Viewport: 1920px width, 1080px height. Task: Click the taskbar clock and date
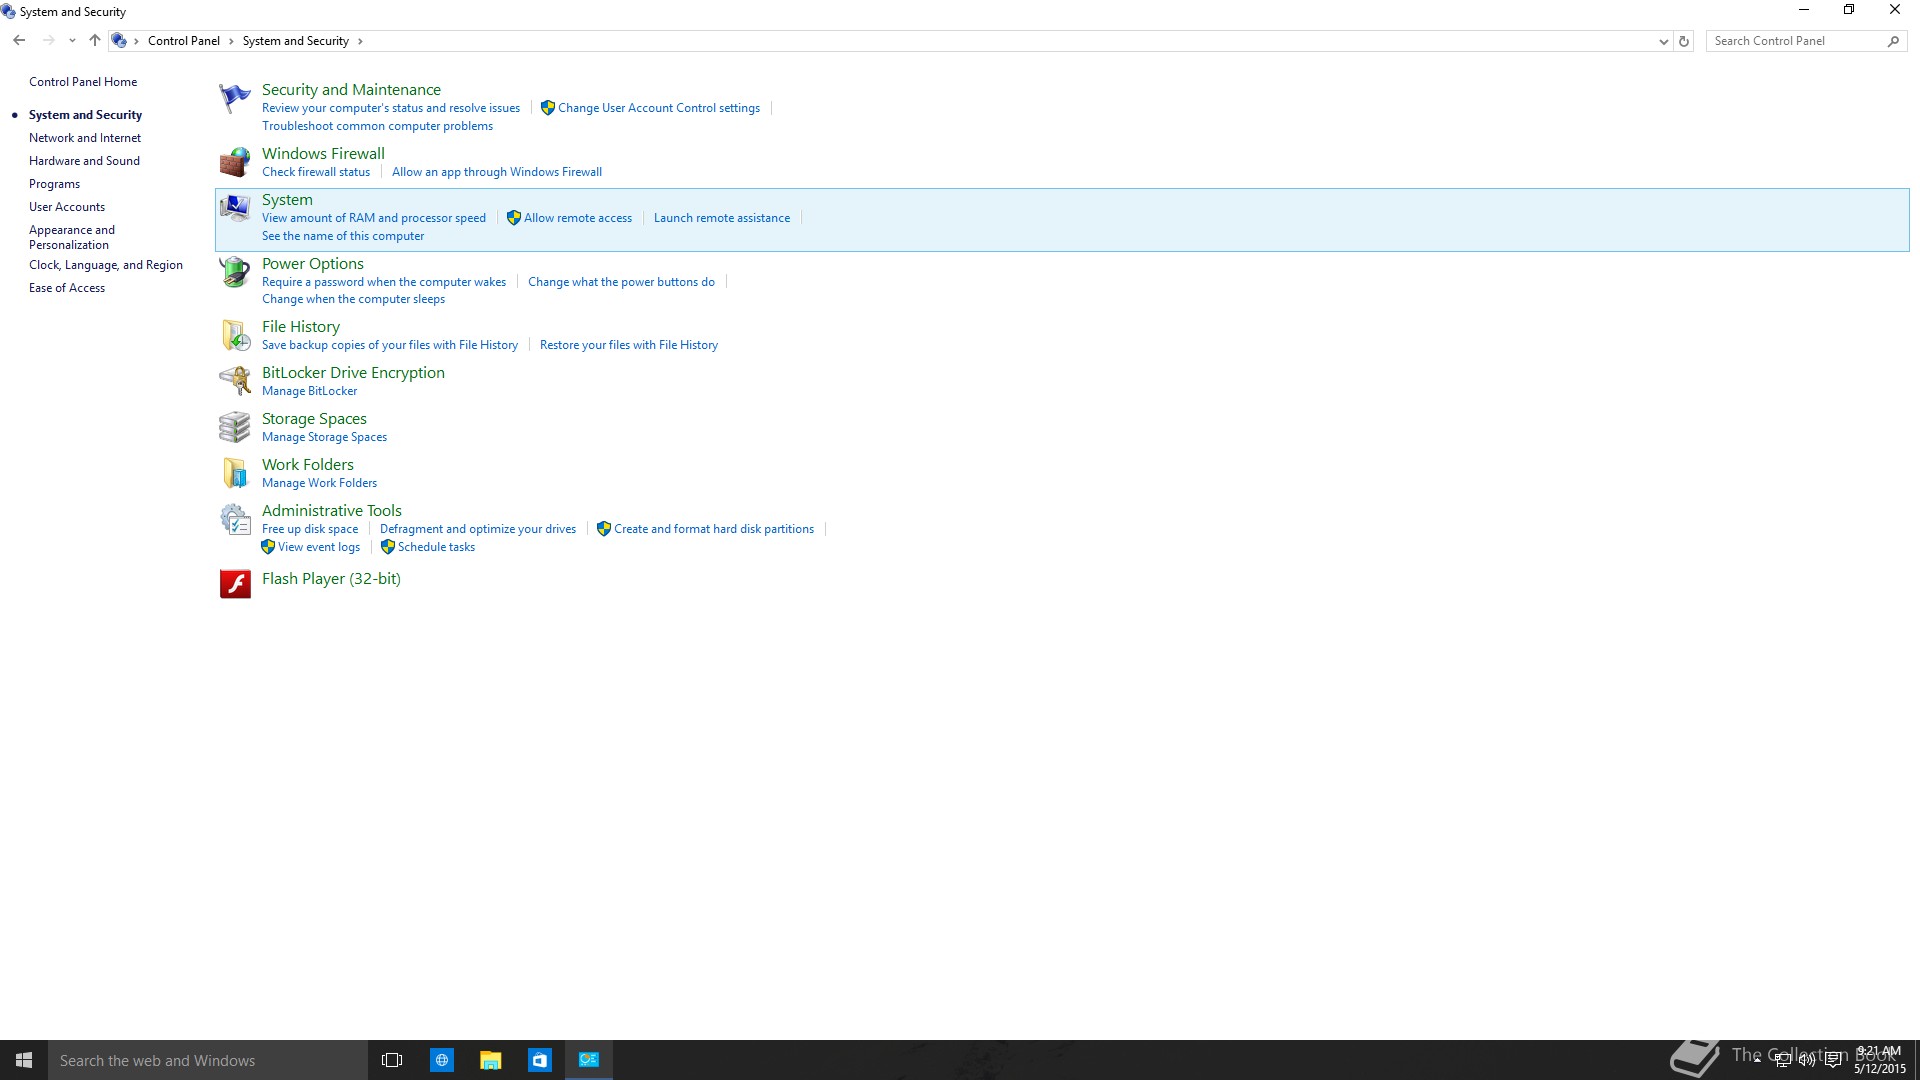coord(1879,1060)
